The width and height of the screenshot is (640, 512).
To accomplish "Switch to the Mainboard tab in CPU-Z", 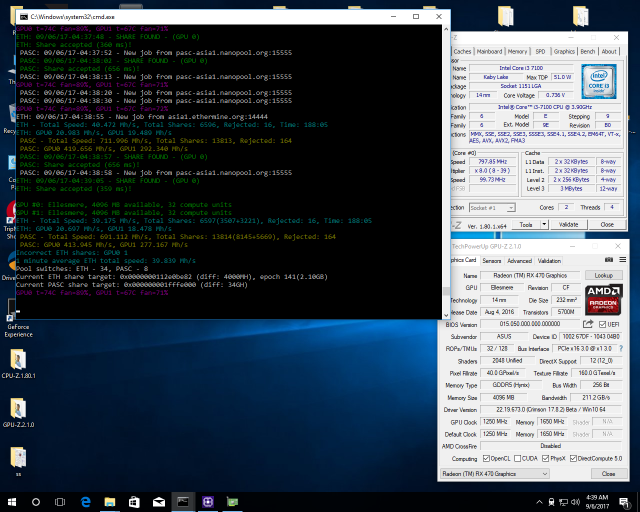I will 489,51.
